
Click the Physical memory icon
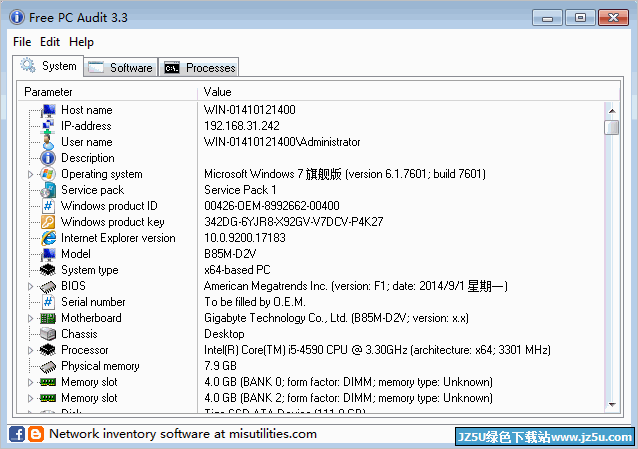click(48, 366)
